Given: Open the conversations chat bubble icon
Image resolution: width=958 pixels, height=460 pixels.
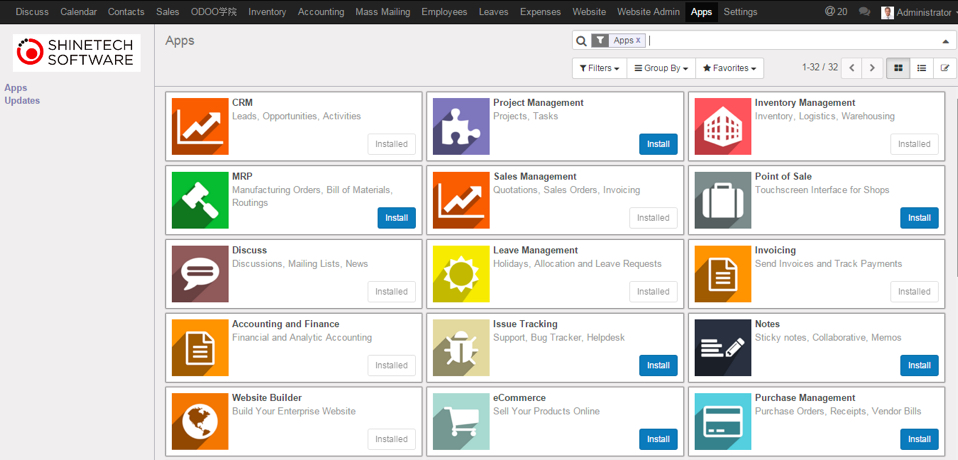Looking at the screenshot, I should [x=864, y=12].
